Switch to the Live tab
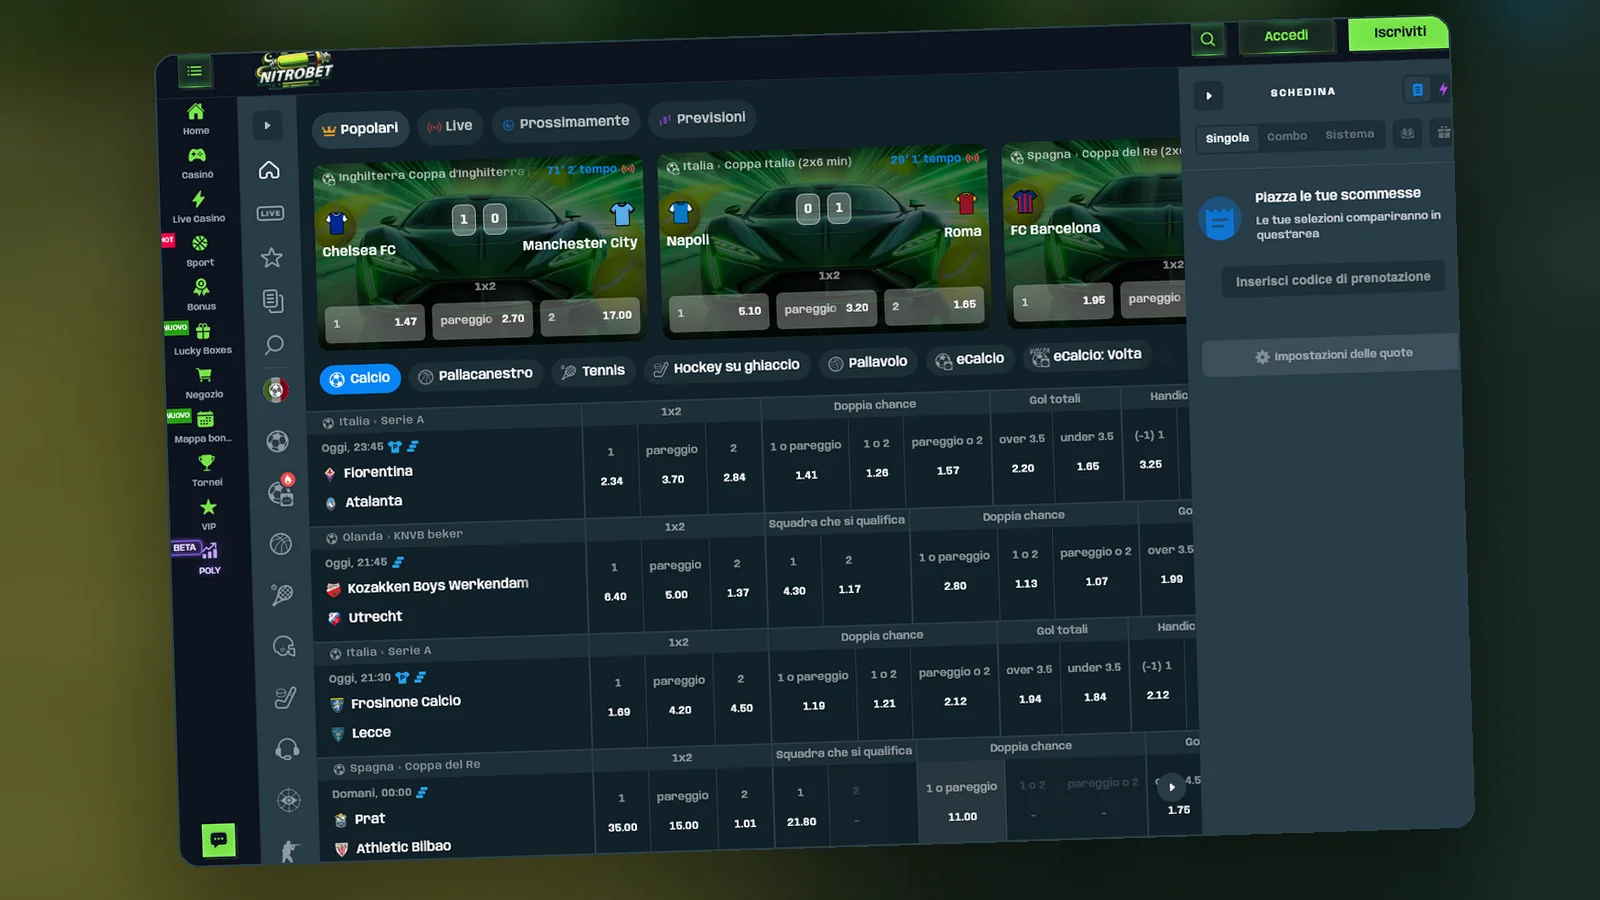This screenshot has height=900, width=1600. [x=450, y=126]
